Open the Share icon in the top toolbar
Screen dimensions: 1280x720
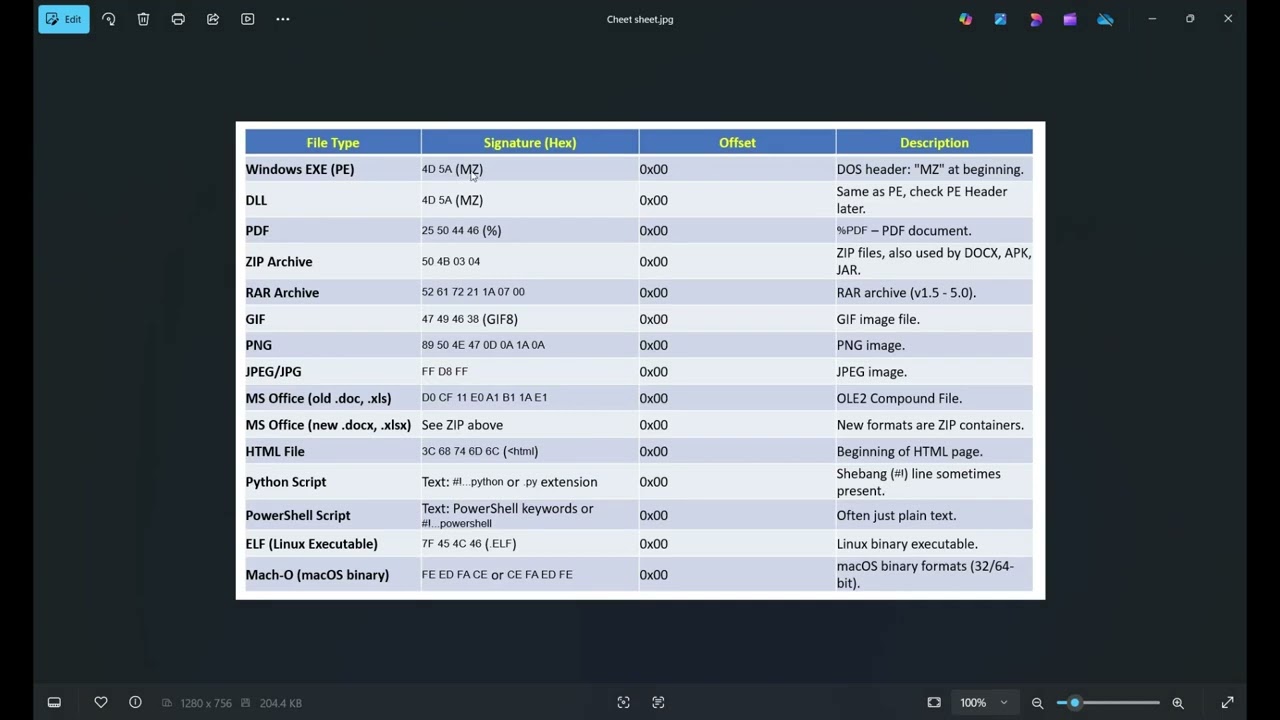pos(213,19)
